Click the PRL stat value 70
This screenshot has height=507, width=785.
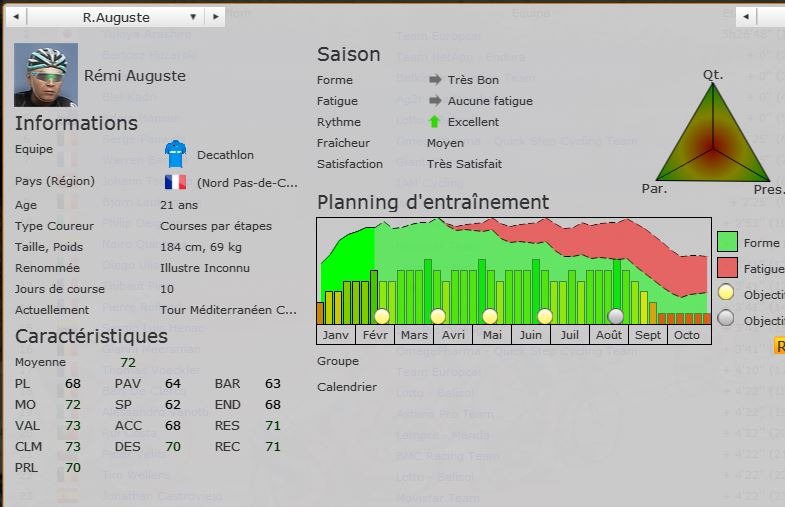click(73, 467)
